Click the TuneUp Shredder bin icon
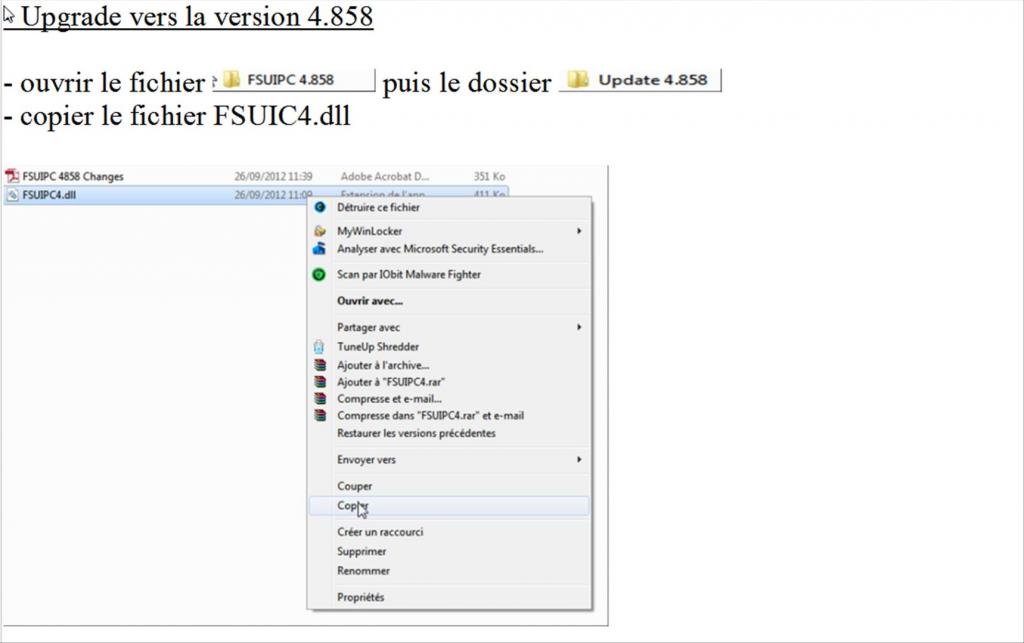 [319, 347]
